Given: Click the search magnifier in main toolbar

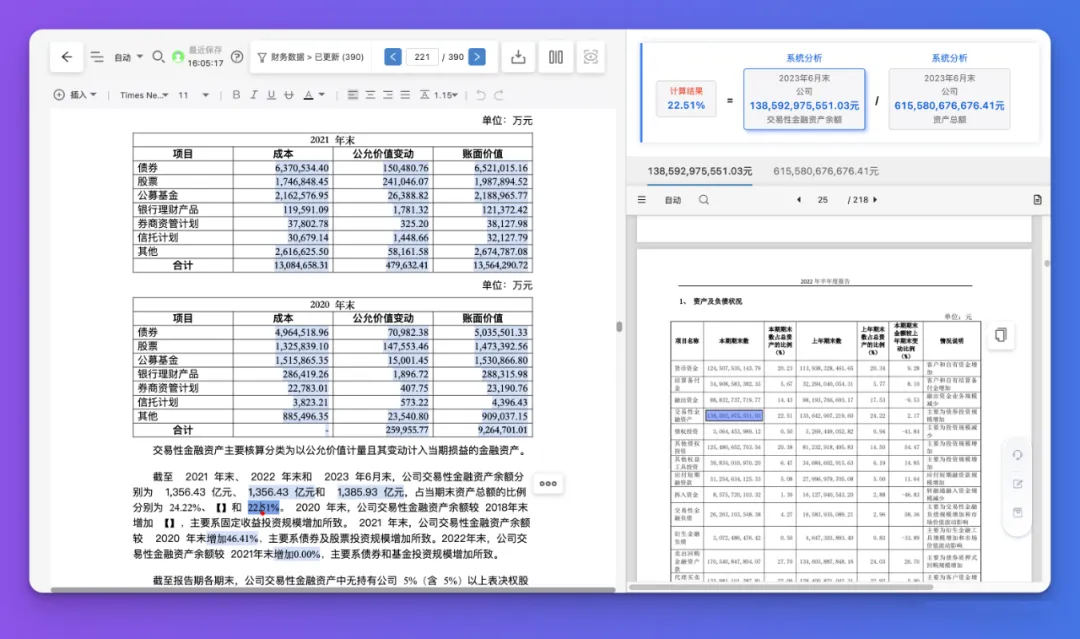Looking at the screenshot, I should pyautogui.click(x=158, y=56).
